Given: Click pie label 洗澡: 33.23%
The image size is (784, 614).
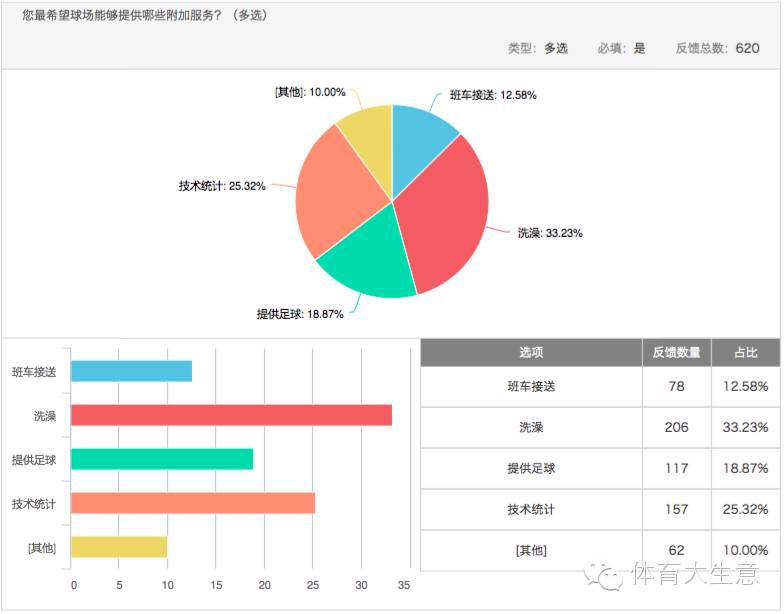Looking at the screenshot, I should click(550, 233).
